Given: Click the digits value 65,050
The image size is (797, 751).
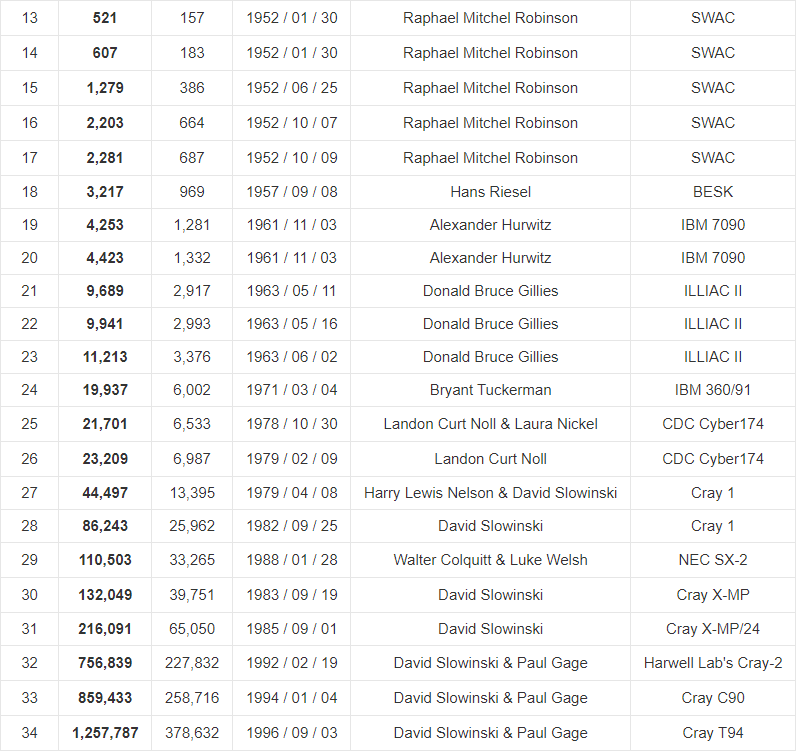Looking at the screenshot, I should 192,629.
